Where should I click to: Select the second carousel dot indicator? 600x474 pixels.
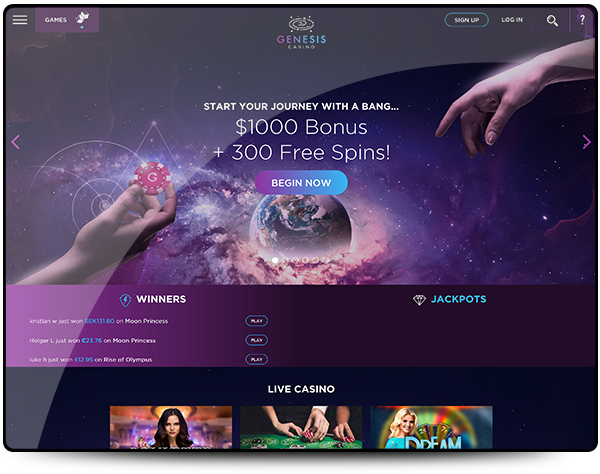tap(285, 260)
